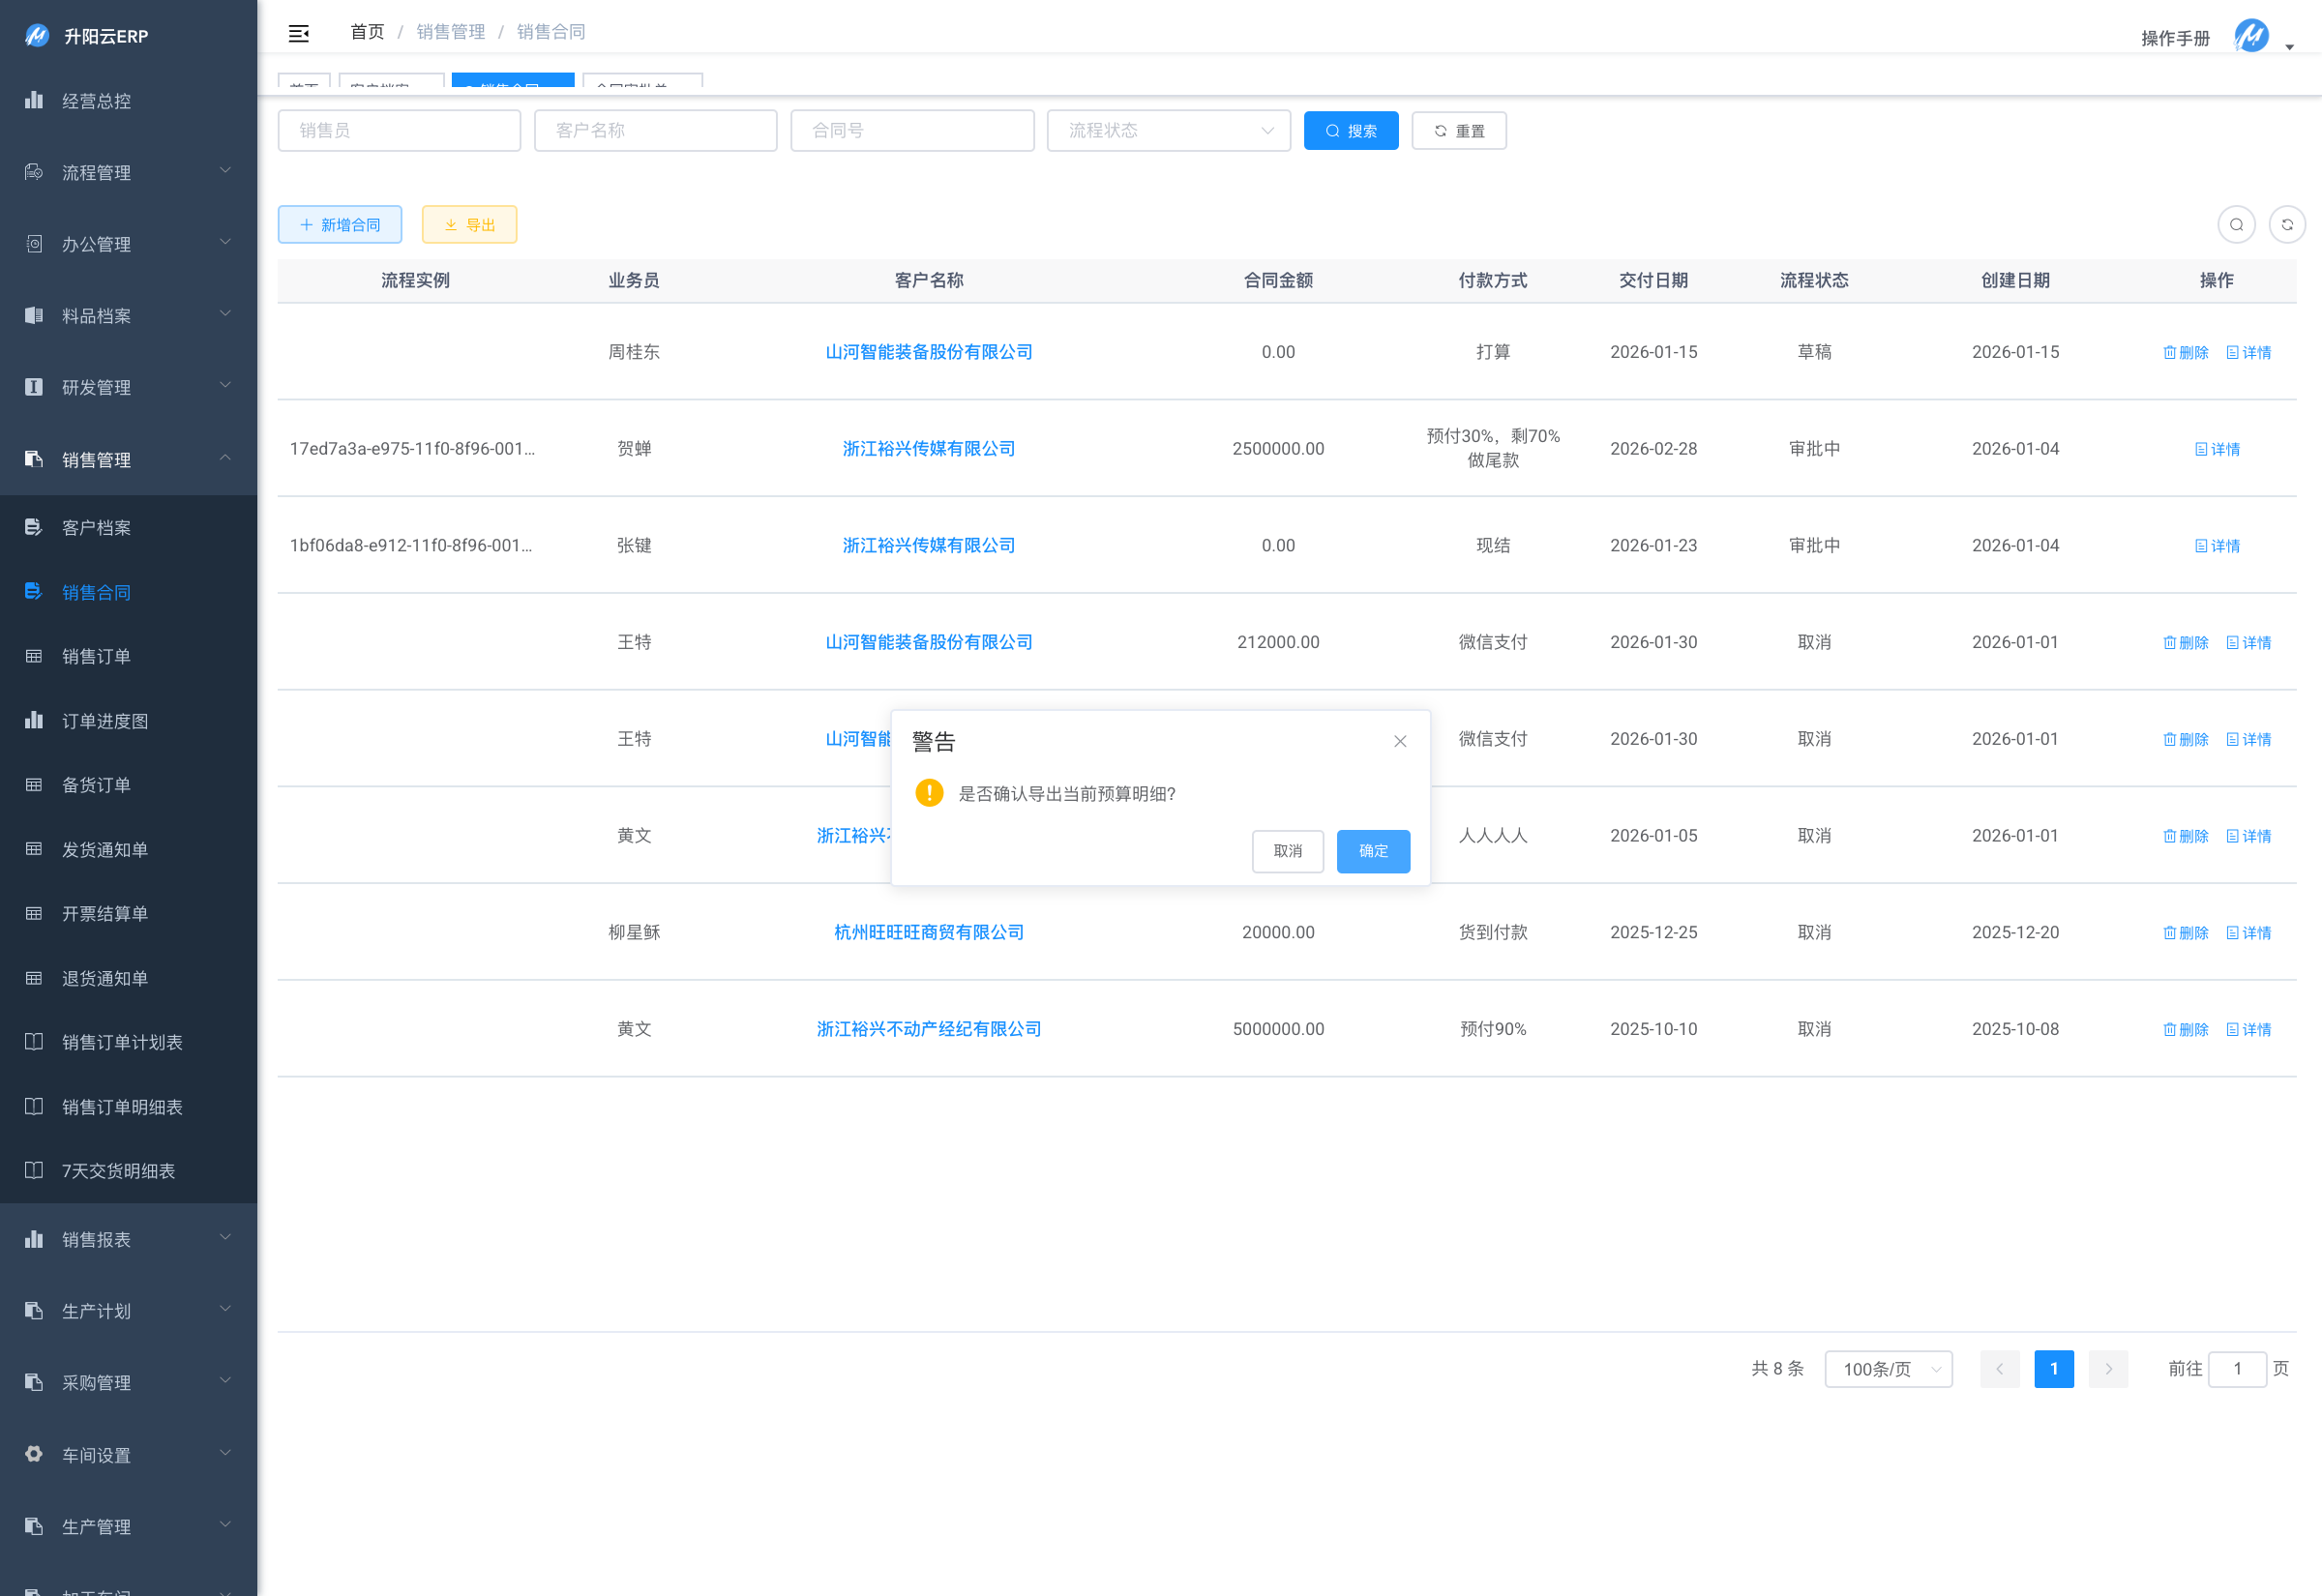
Task: Collapse the sidebar with the hamburger icon
Action: click(298, 33)
